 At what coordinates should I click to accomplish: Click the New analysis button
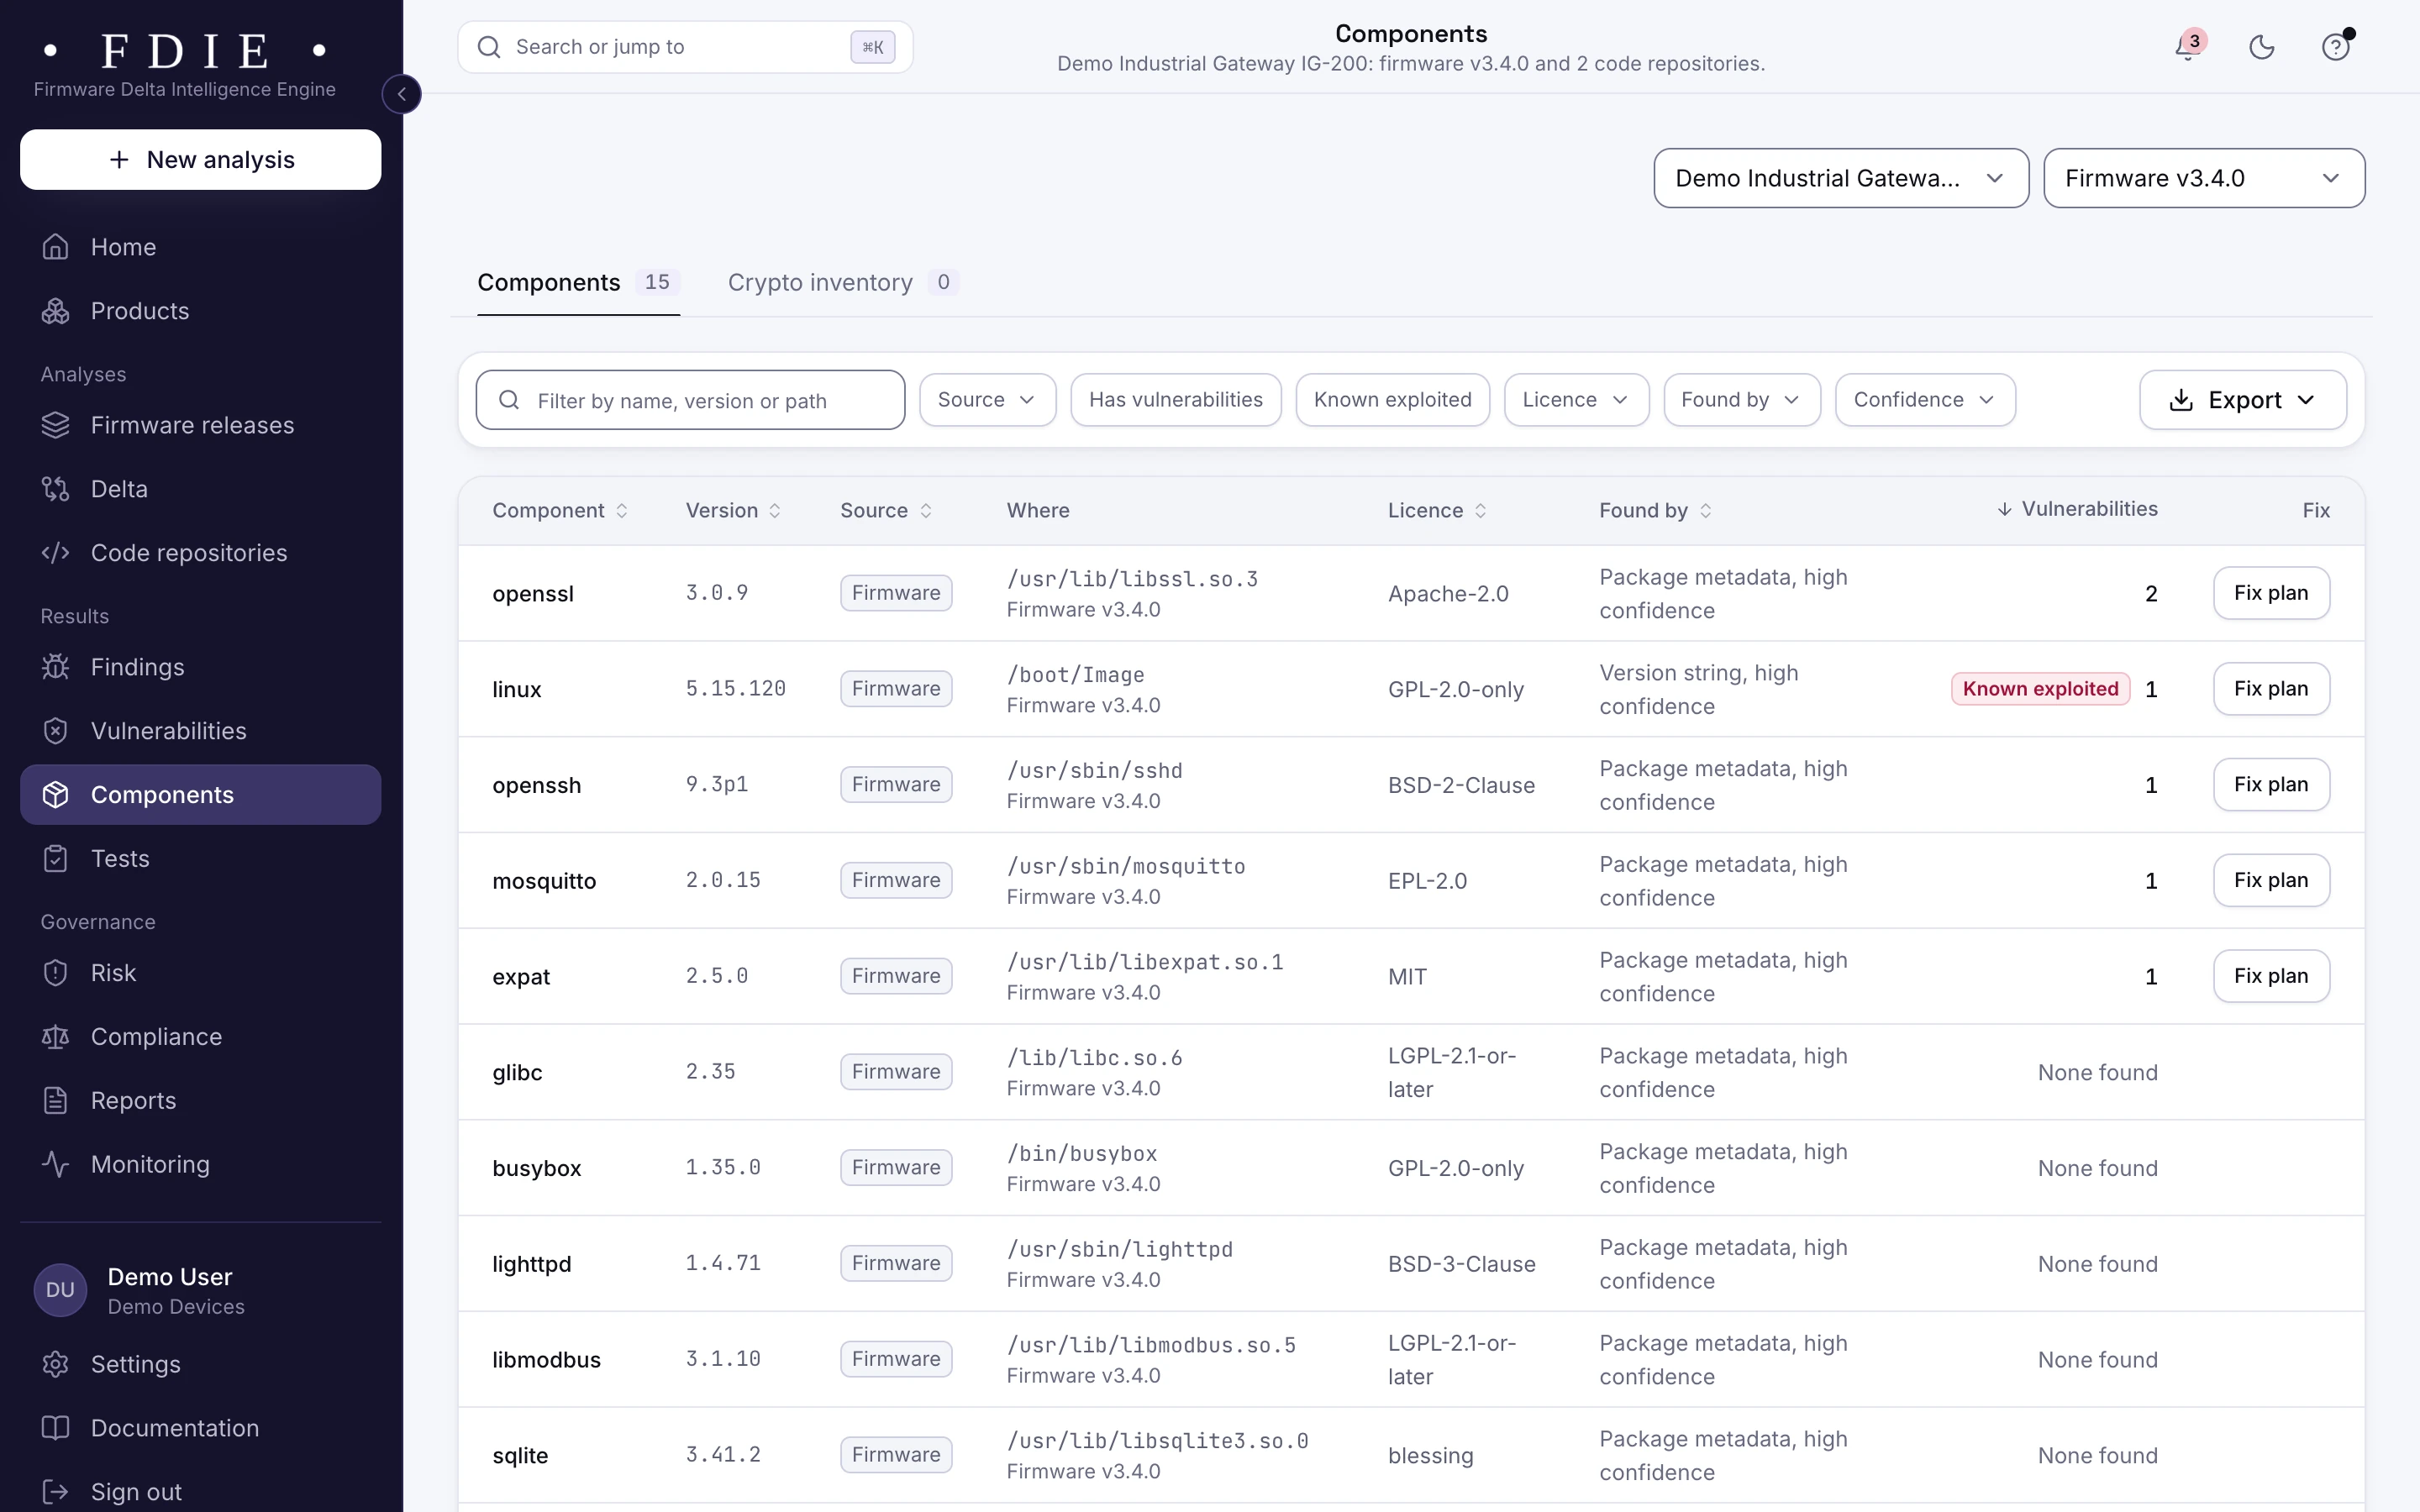point(200,159)
